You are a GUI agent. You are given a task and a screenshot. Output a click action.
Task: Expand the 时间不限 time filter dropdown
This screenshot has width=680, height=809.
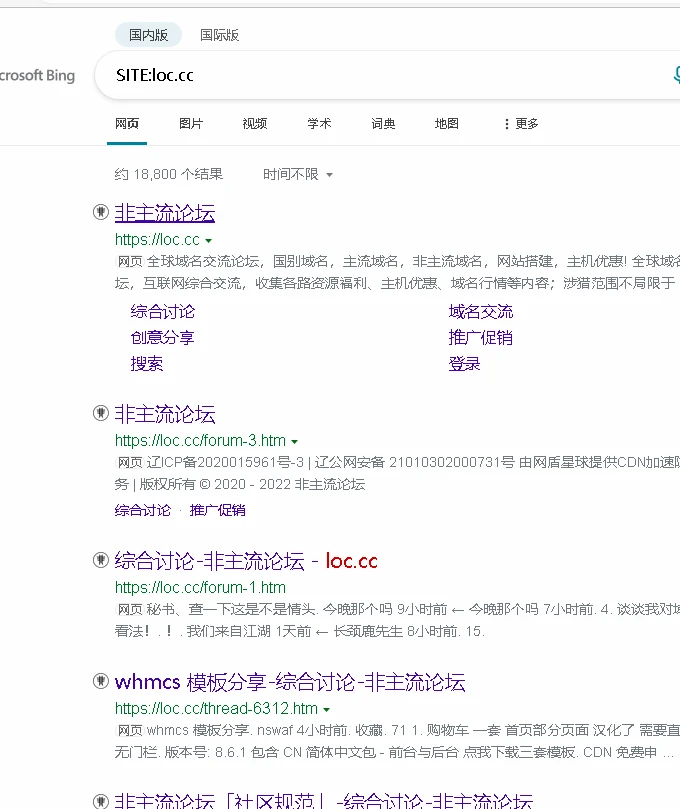point(298,174)
